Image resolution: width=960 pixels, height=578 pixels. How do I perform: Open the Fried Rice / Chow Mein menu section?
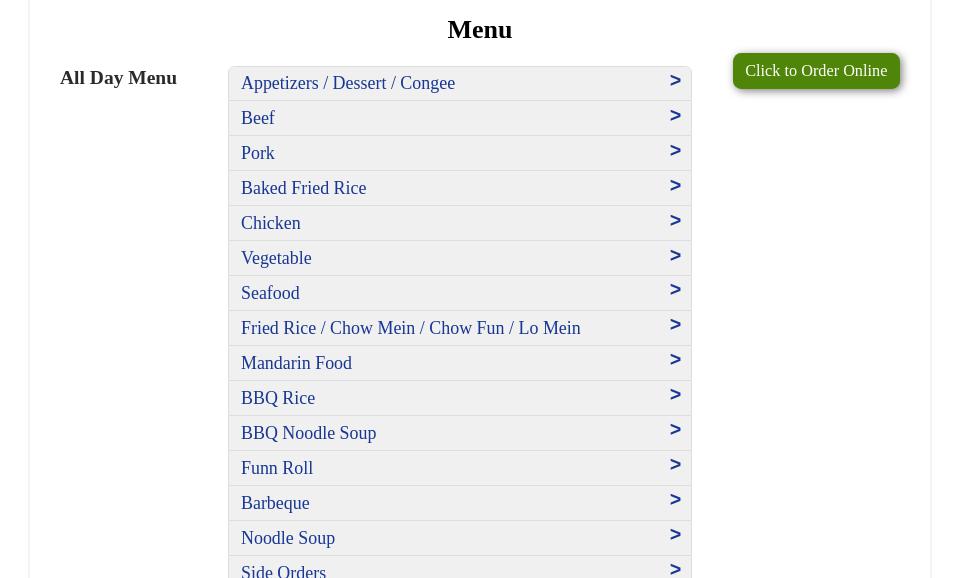pos(410,328)
